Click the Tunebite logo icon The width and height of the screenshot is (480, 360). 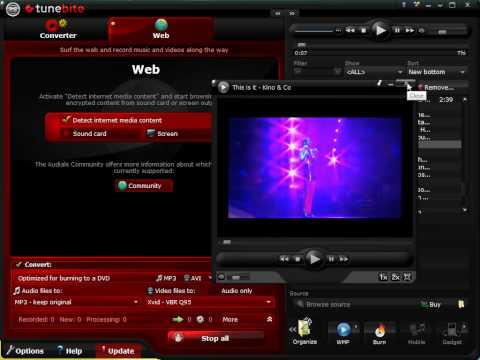pos(13,9)
